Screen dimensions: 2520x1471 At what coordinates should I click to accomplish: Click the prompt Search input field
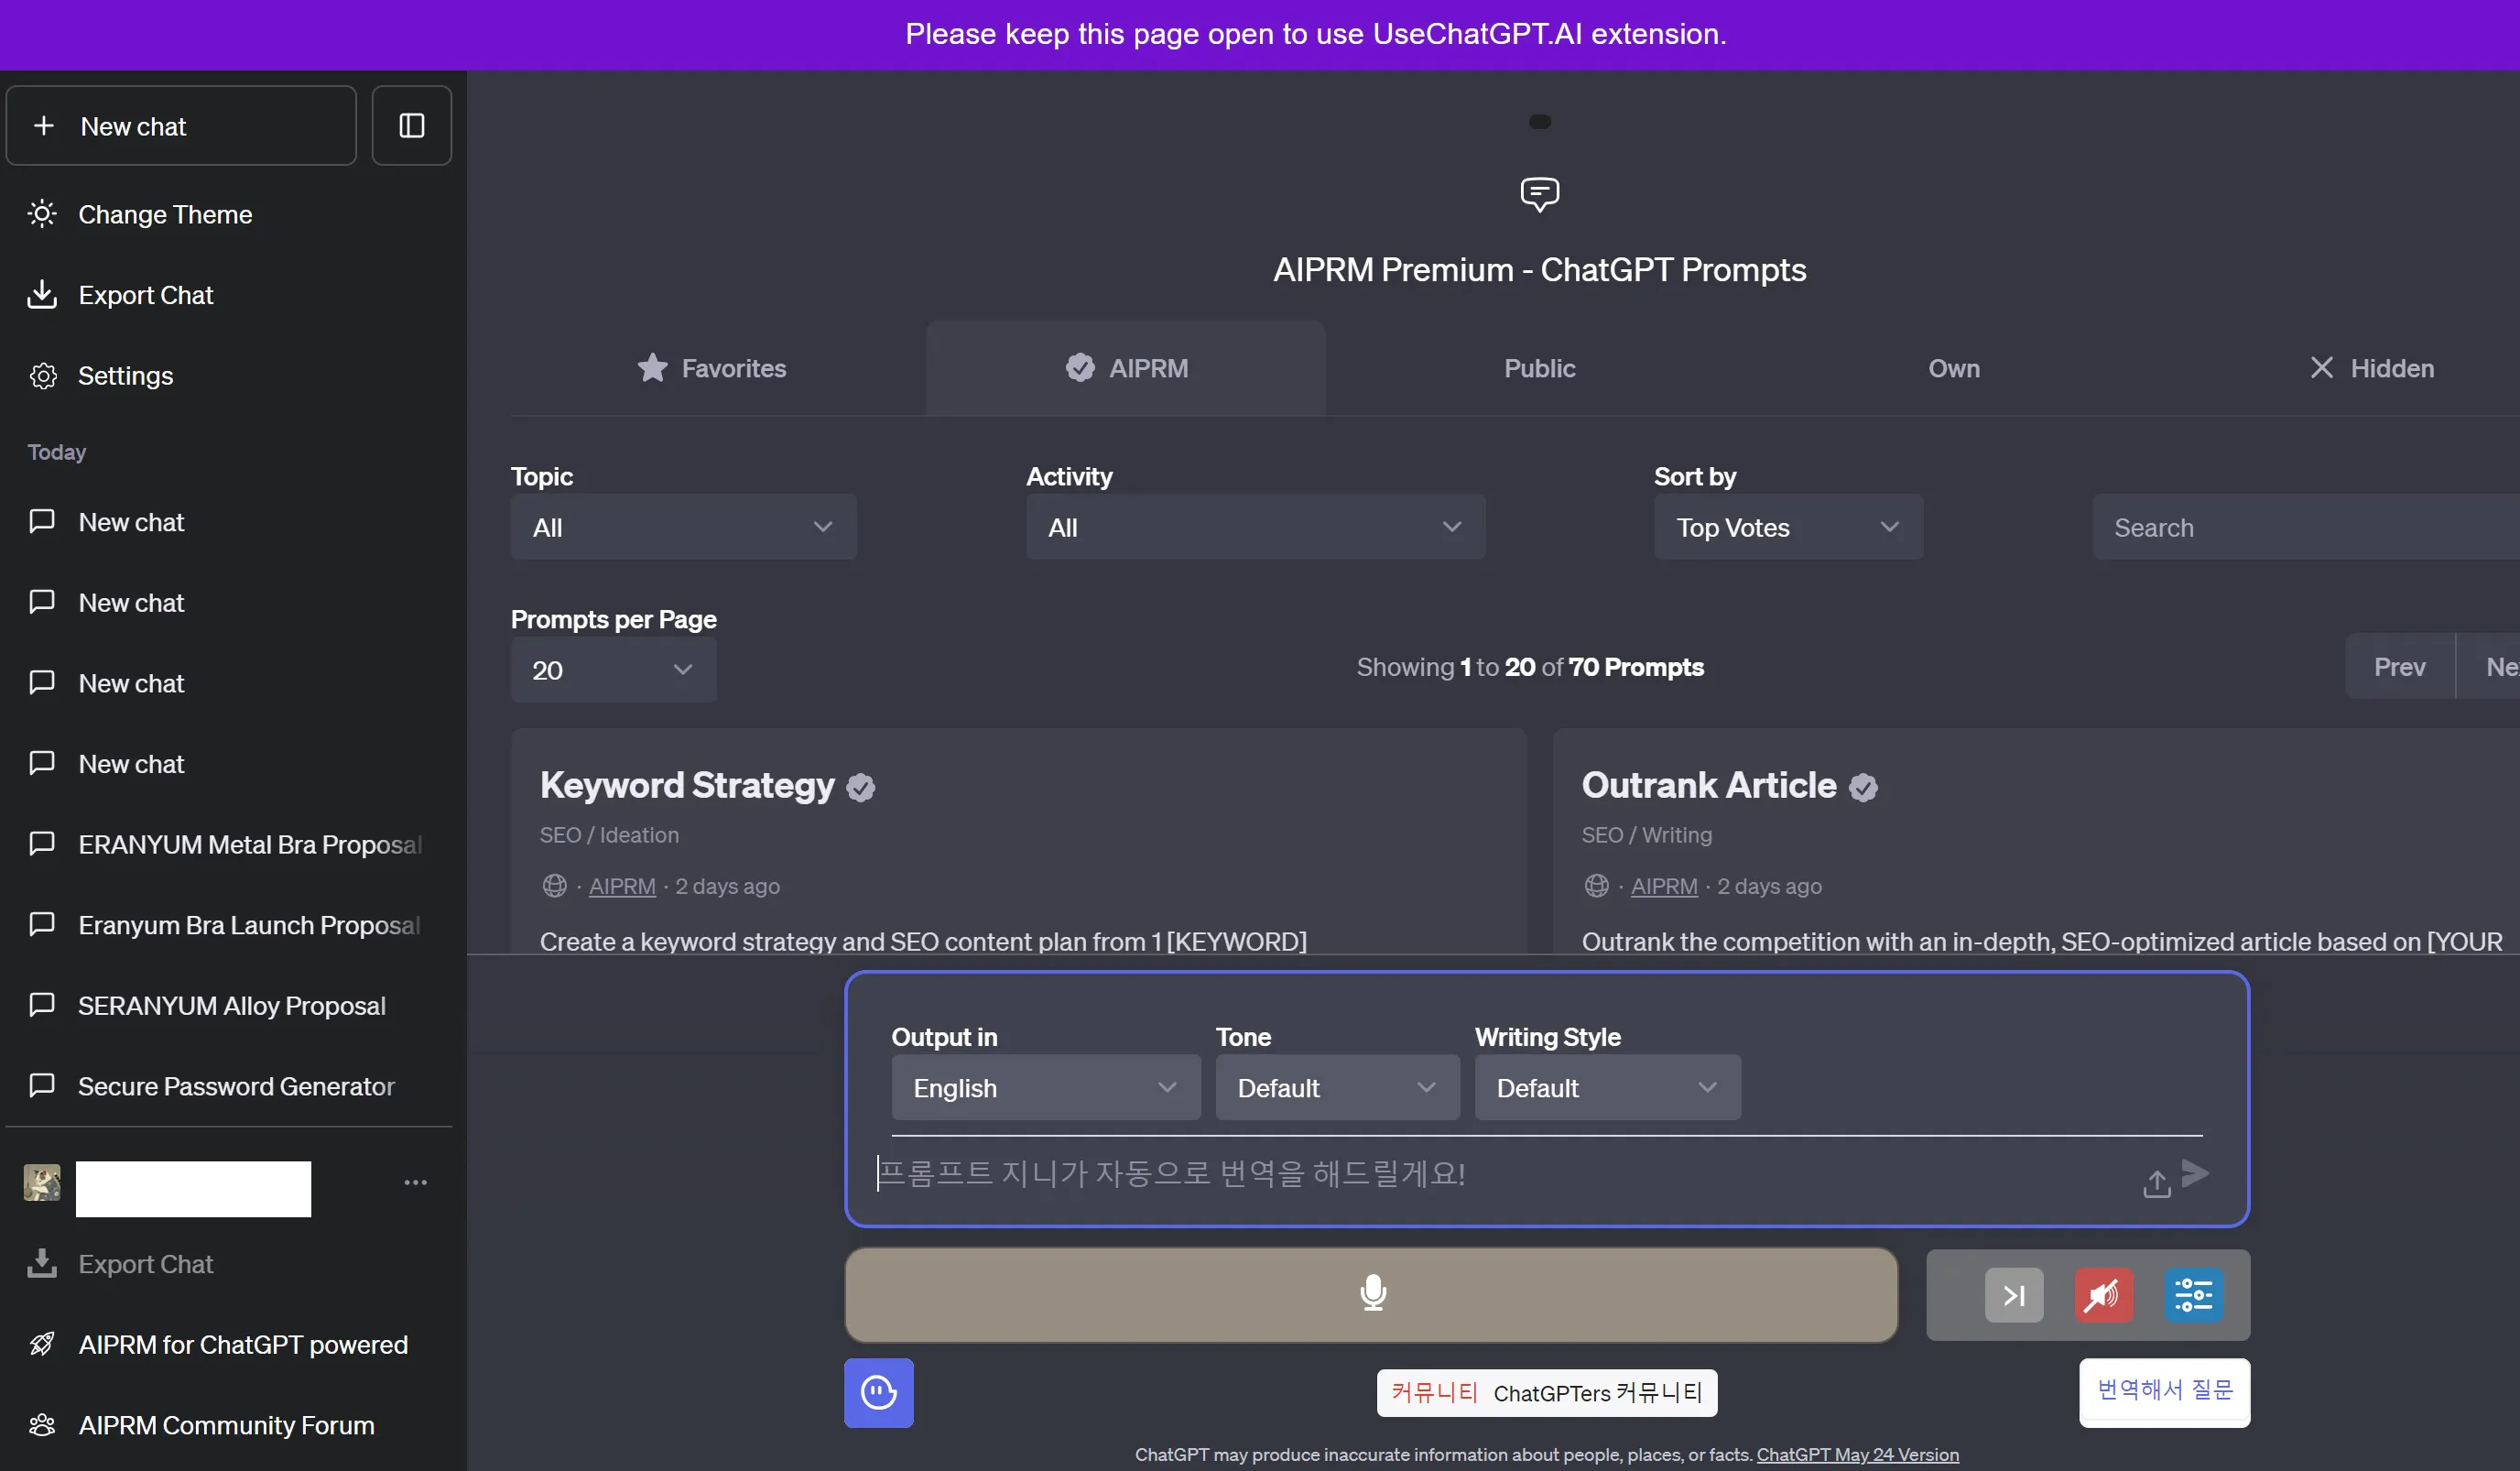2300,527
